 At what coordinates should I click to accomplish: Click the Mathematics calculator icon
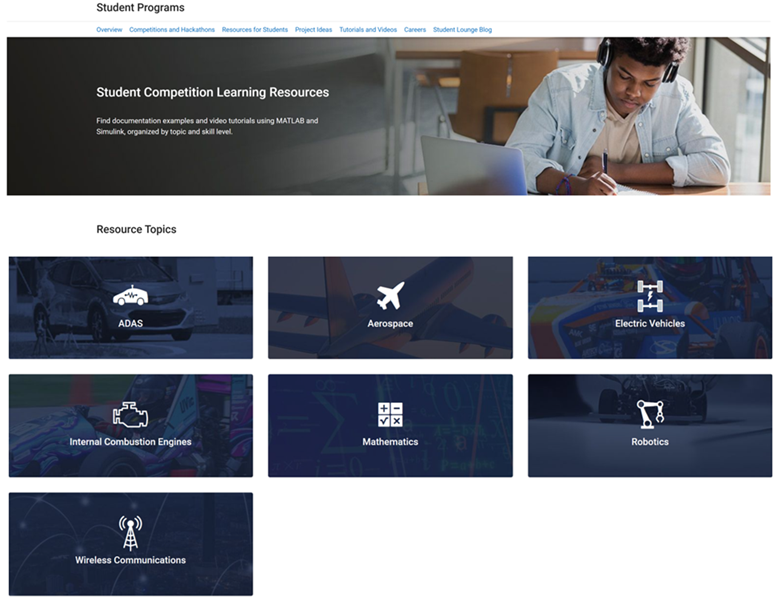tap(390, 415)
